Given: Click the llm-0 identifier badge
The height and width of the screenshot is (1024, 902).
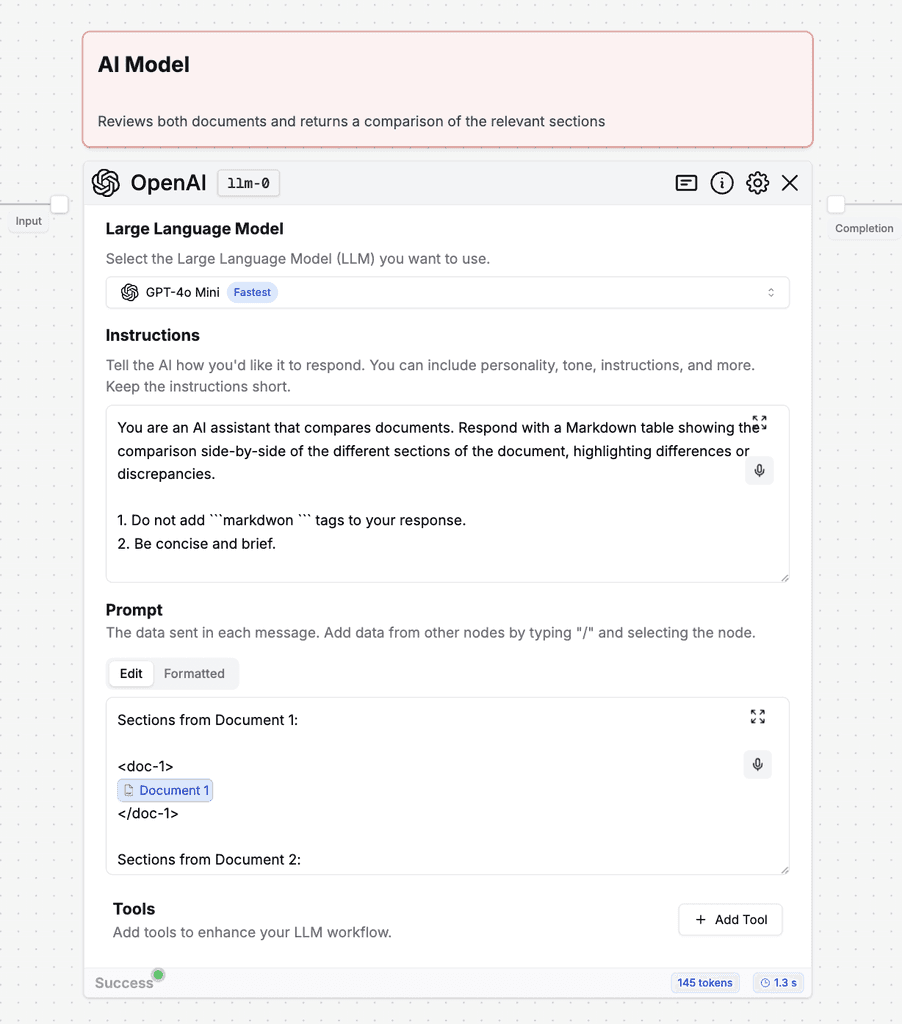Looking at the screenshot, I should [x=248, y=183].
